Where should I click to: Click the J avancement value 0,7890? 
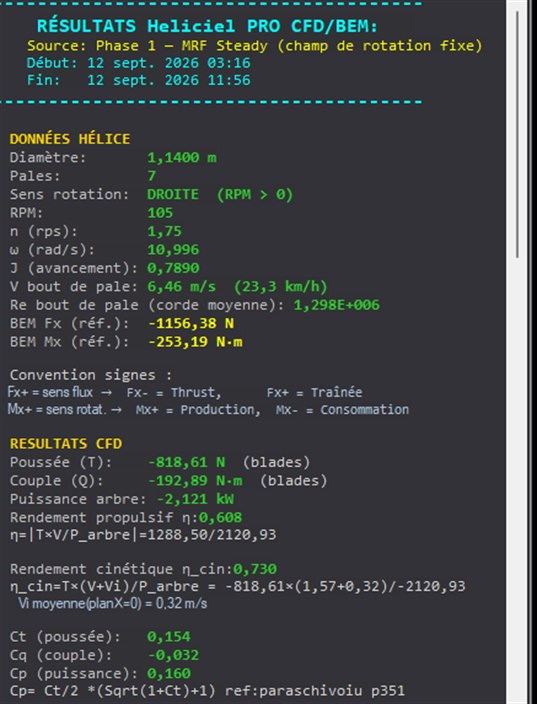[173, 268]
